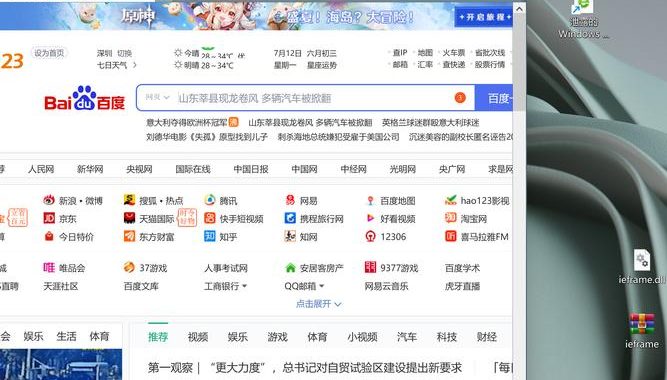Screen dimensions: 667x380
Task: Open the Sina Weibo site icon
Action: [49, 200]
